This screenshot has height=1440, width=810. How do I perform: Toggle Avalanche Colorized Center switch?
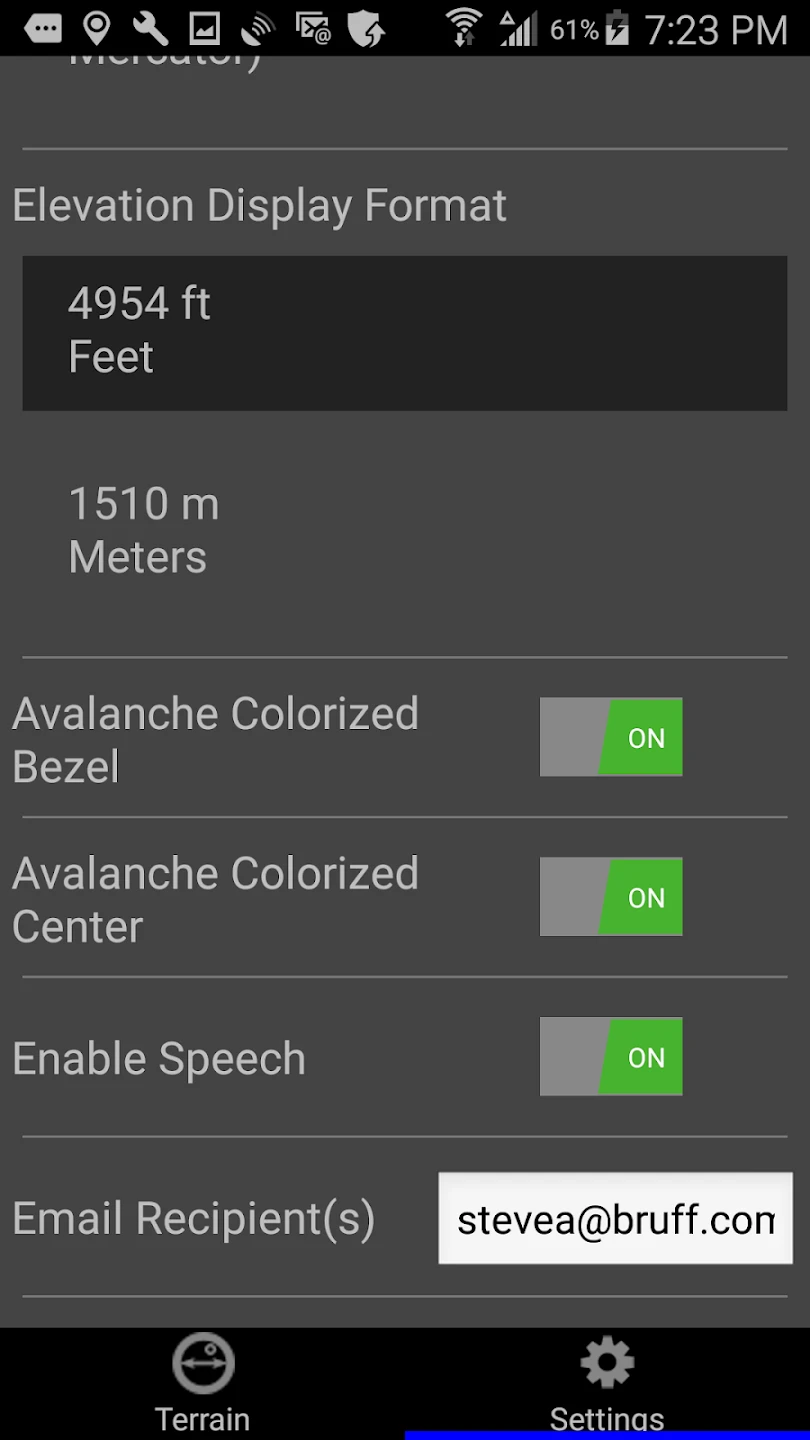tap(611, 897)
